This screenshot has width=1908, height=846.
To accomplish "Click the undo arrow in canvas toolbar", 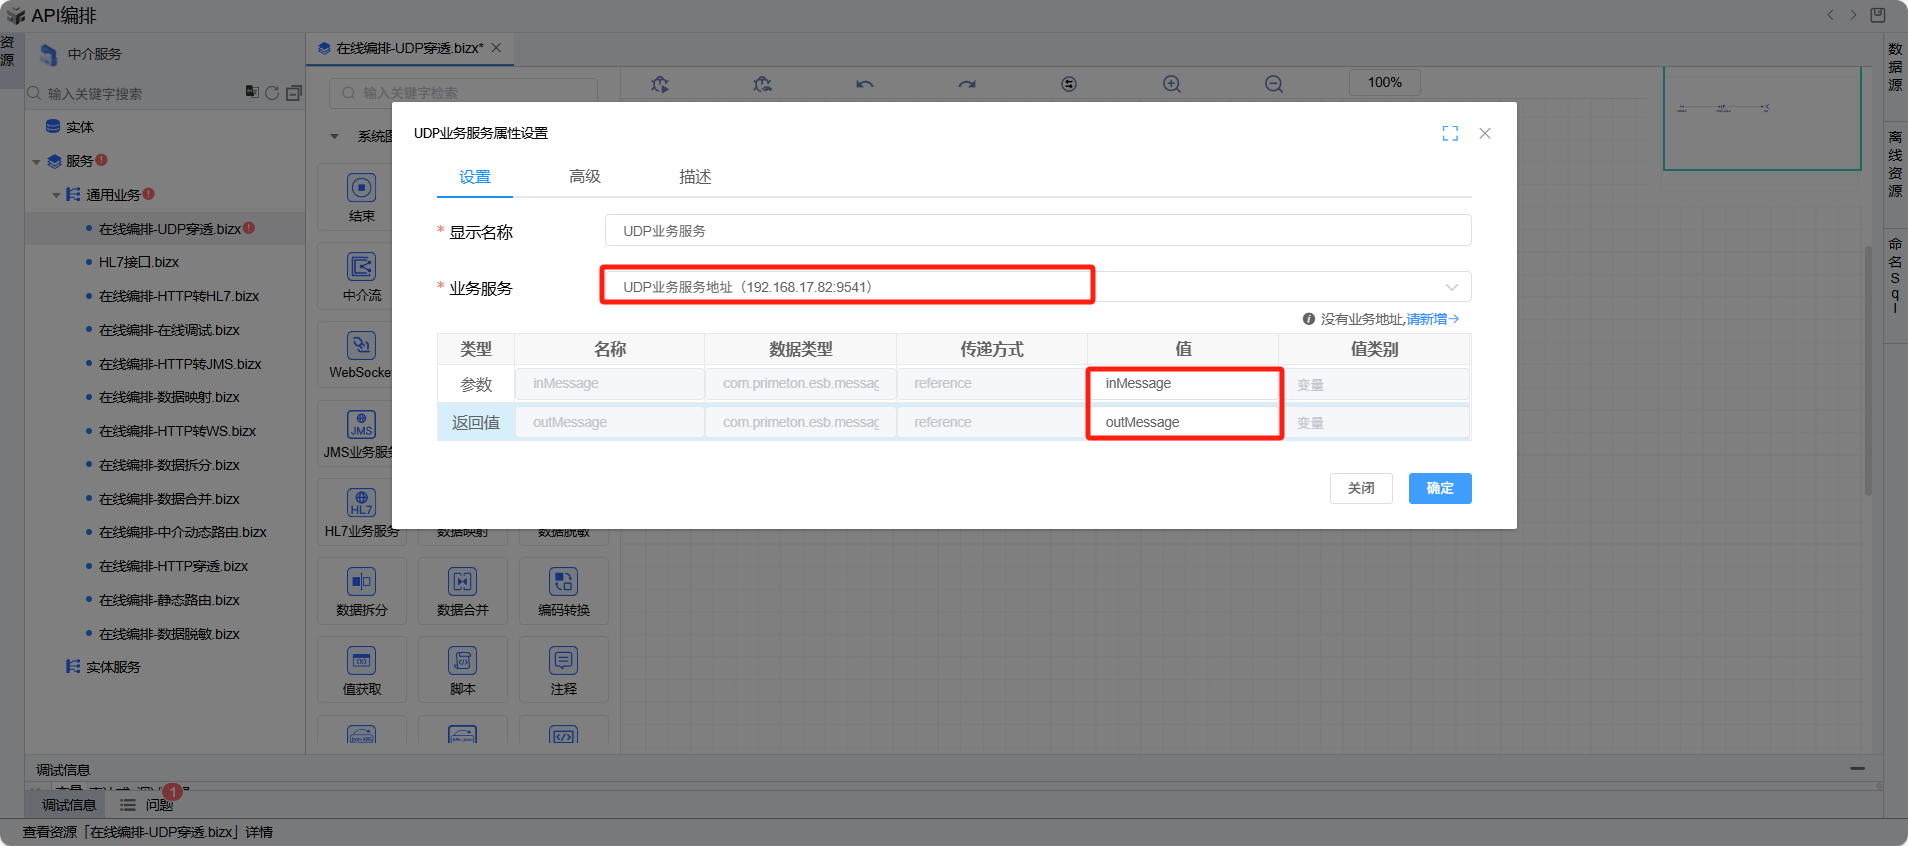I will (x=864, y=84).
